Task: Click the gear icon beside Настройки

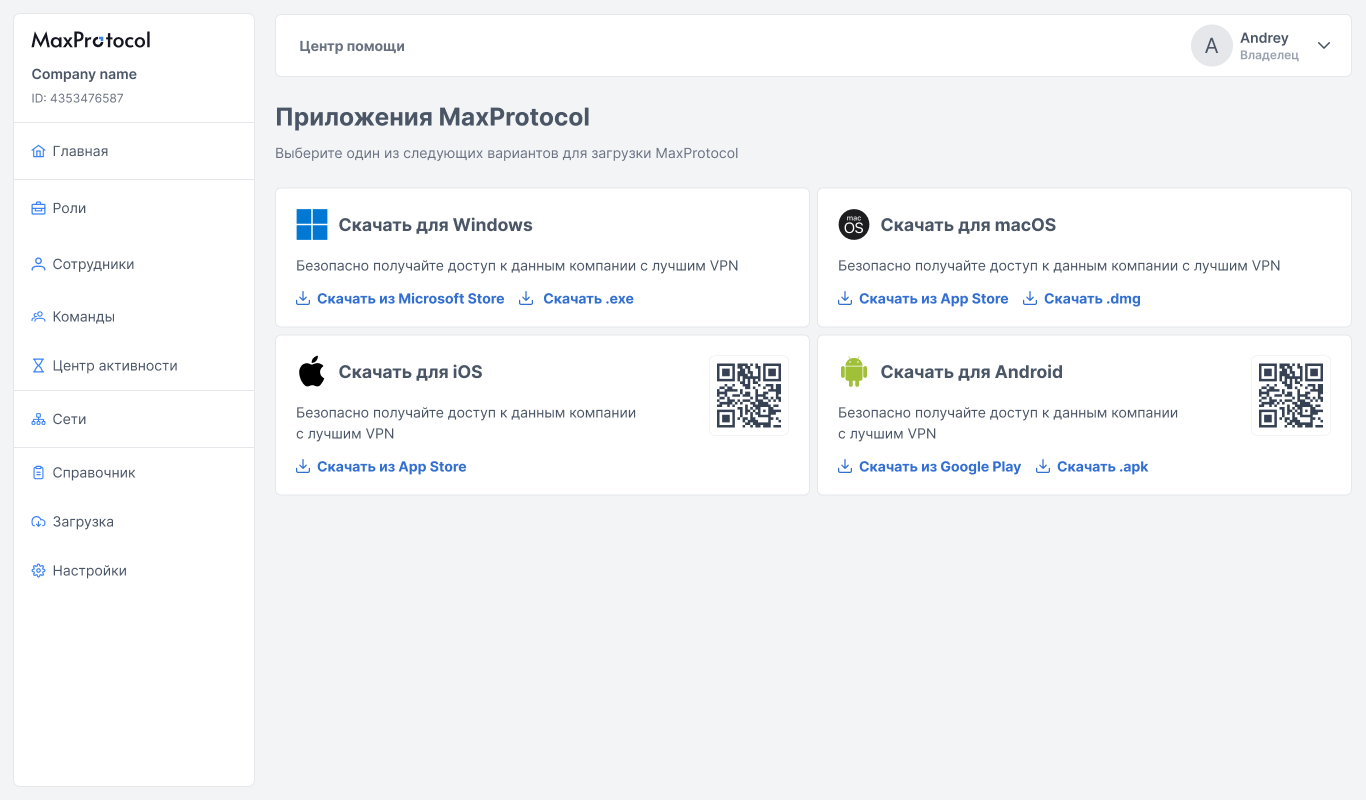Action: click(x=39, y=571)
